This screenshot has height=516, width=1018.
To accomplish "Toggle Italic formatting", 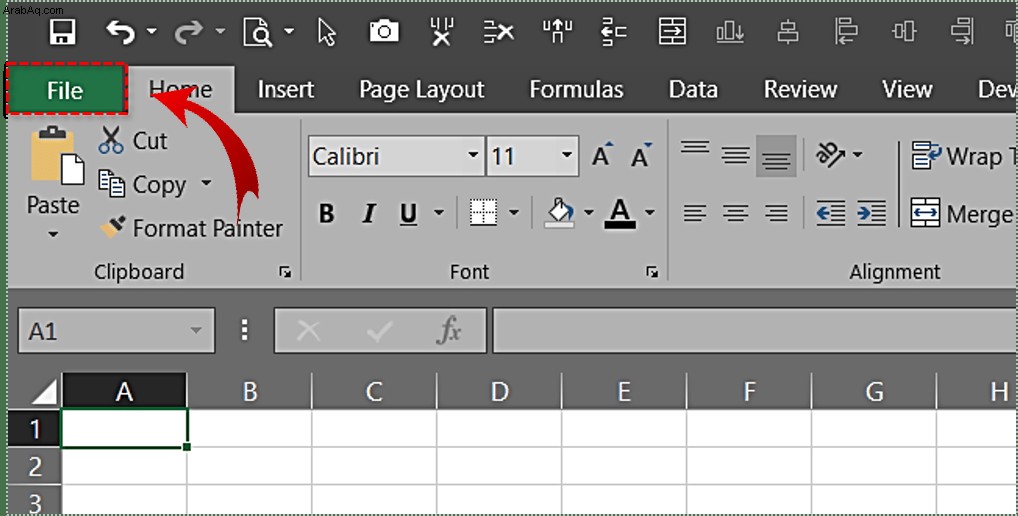I will [369, 213].
